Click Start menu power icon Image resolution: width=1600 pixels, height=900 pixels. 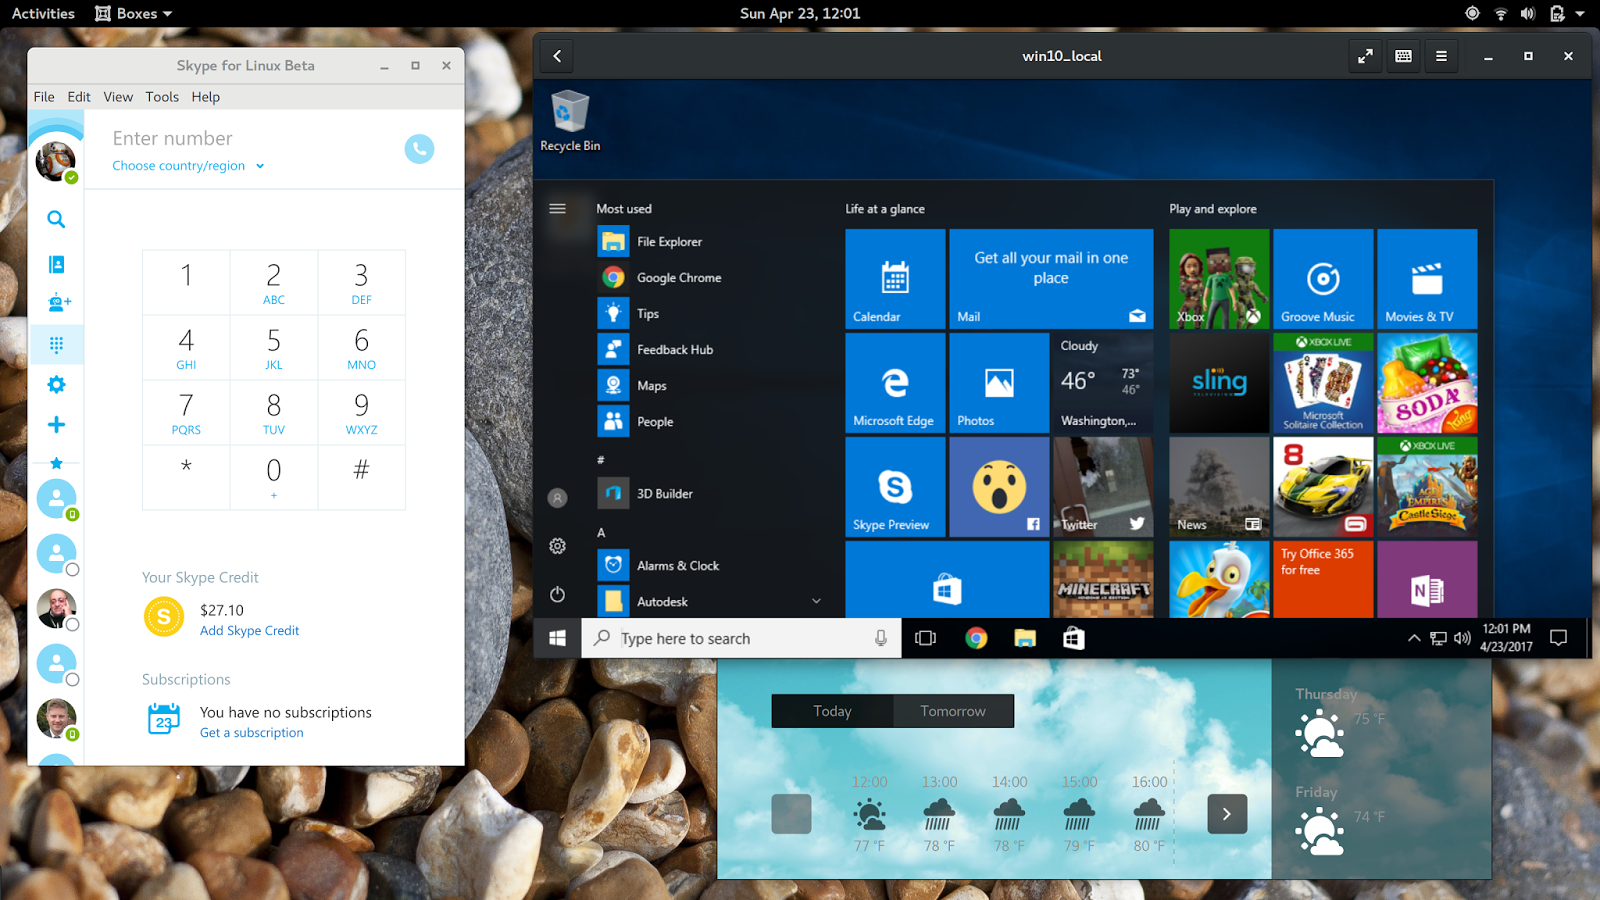pos(557,594)
